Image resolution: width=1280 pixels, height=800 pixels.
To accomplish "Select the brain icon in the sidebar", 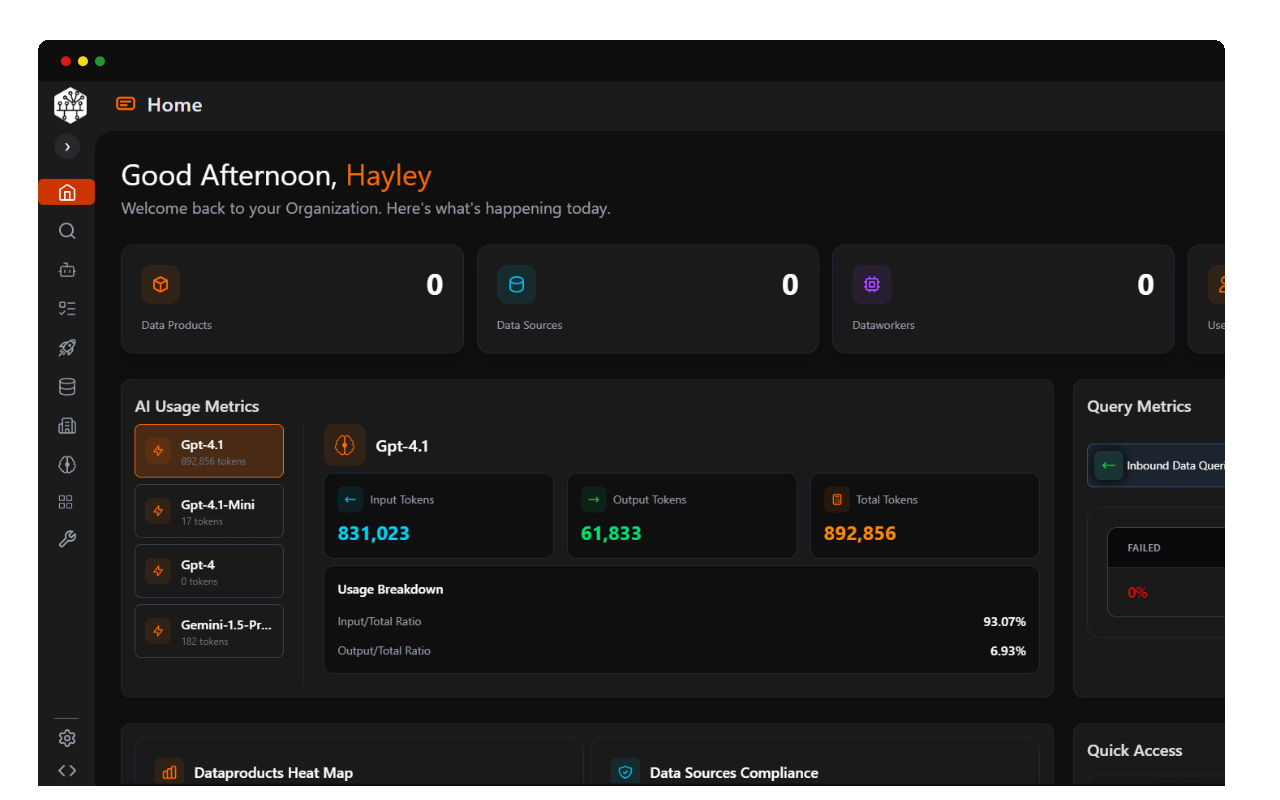I will [66, 464].
